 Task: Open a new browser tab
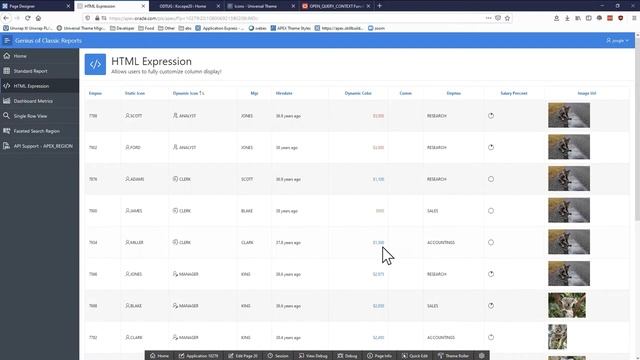pyautogui.click(x=379, y=6)
